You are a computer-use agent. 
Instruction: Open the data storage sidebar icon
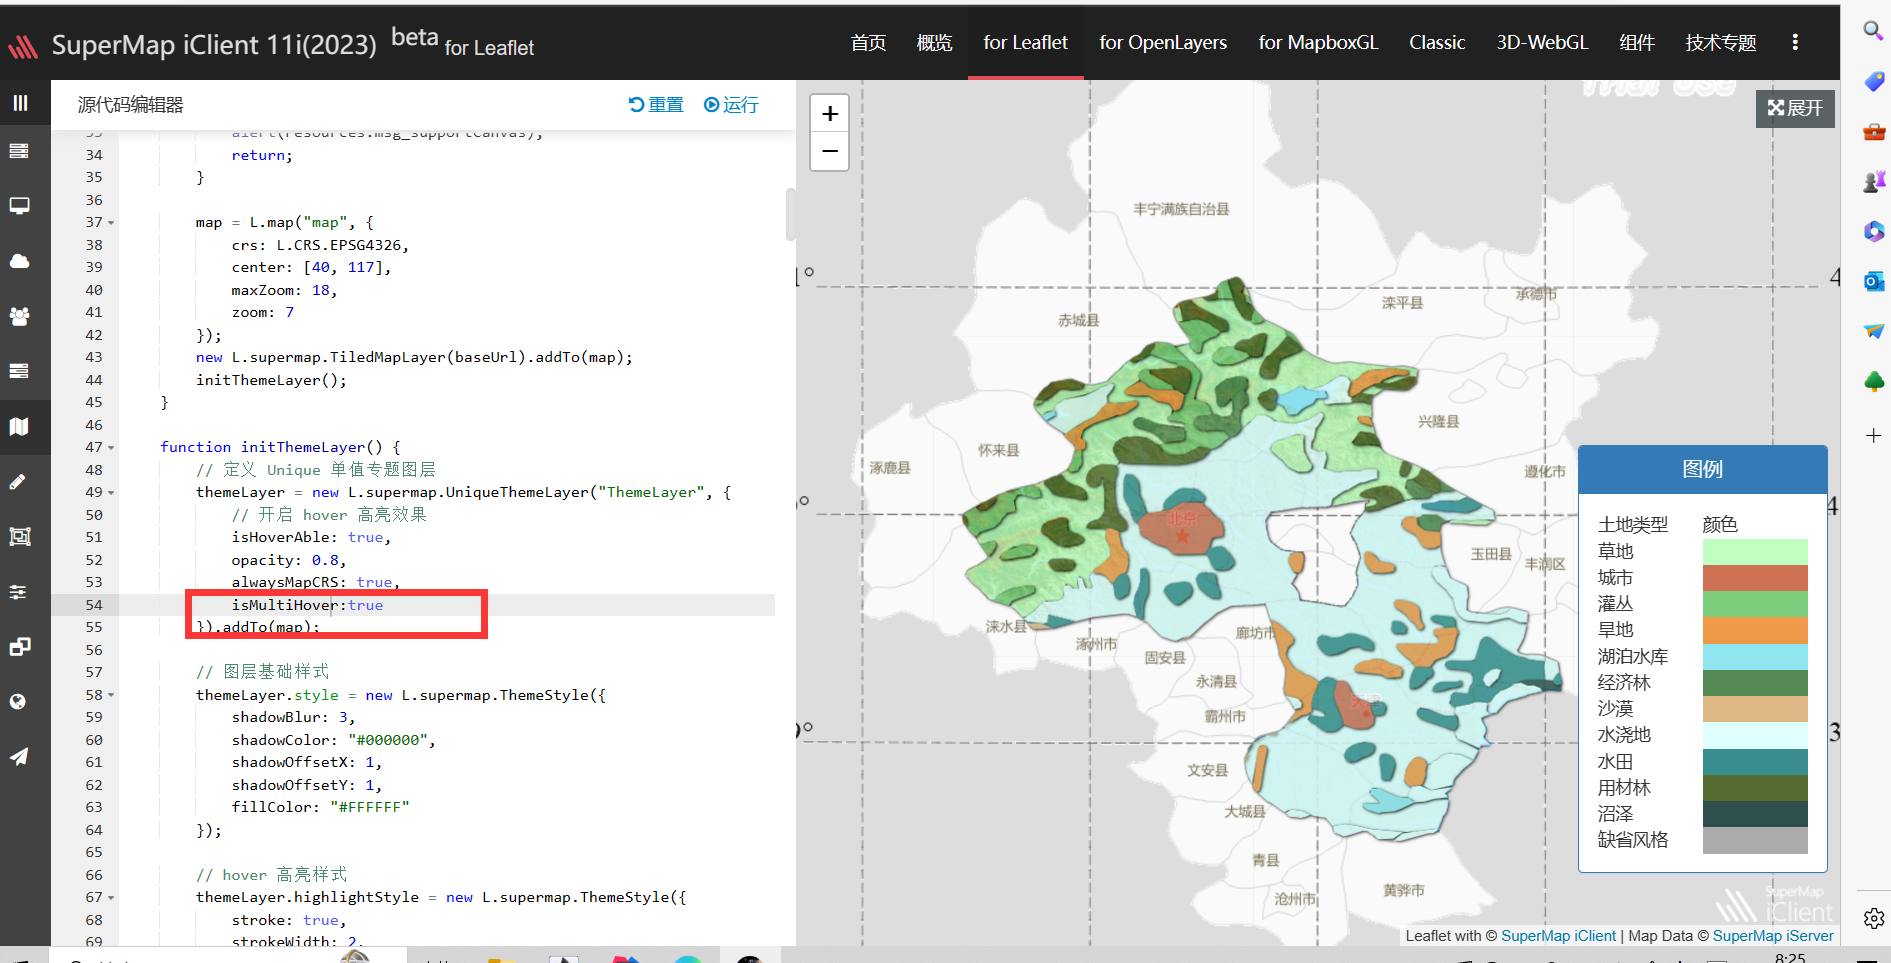tap(19, 371)
